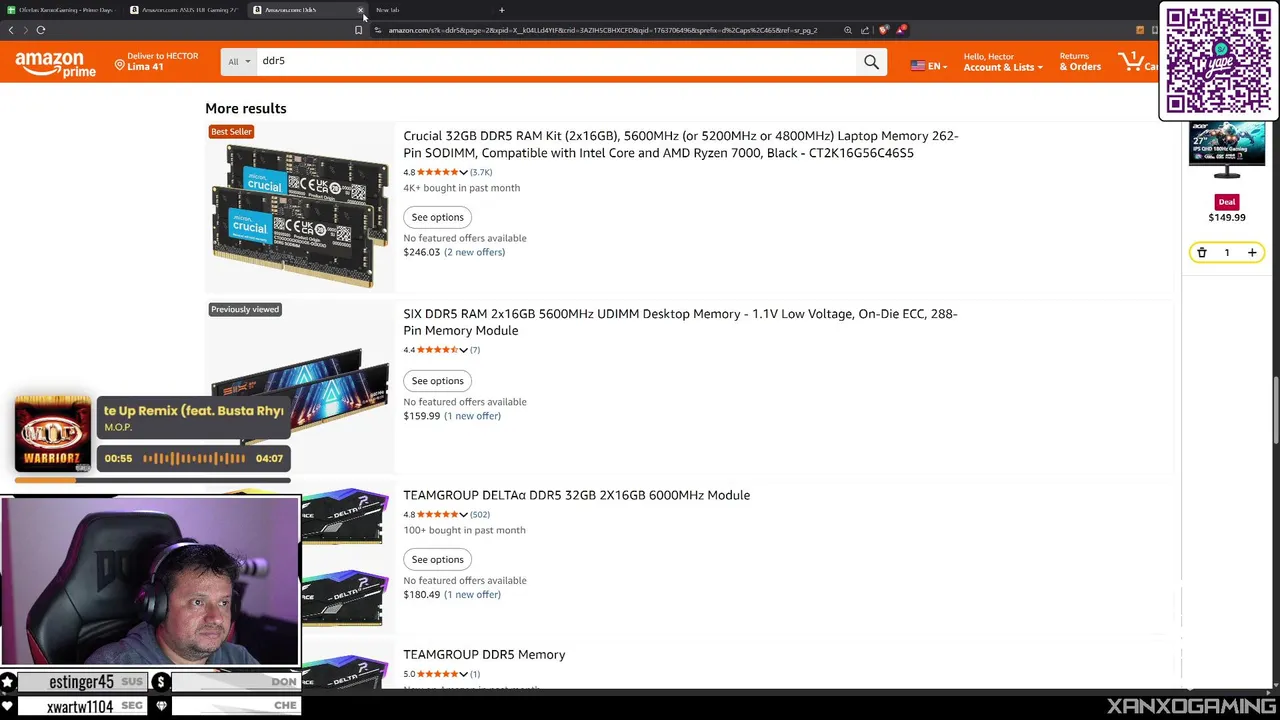The image size is (1280, 720).
Task: Click the page vertical scrollbar thumb
Action: (x=1276, y=410)
